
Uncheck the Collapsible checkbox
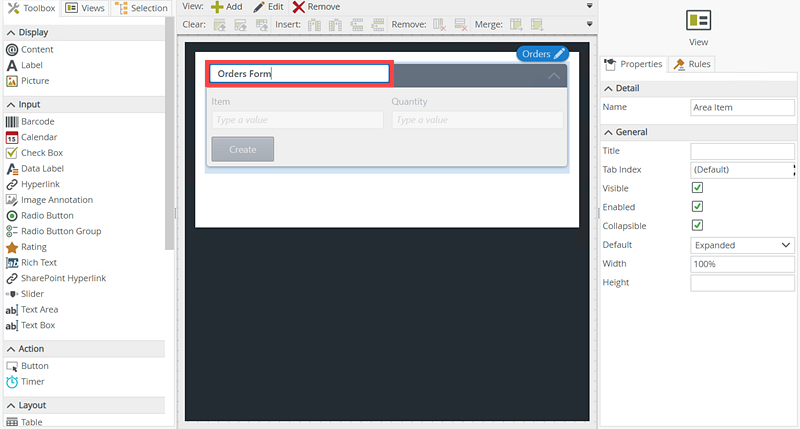coord(697,225)
